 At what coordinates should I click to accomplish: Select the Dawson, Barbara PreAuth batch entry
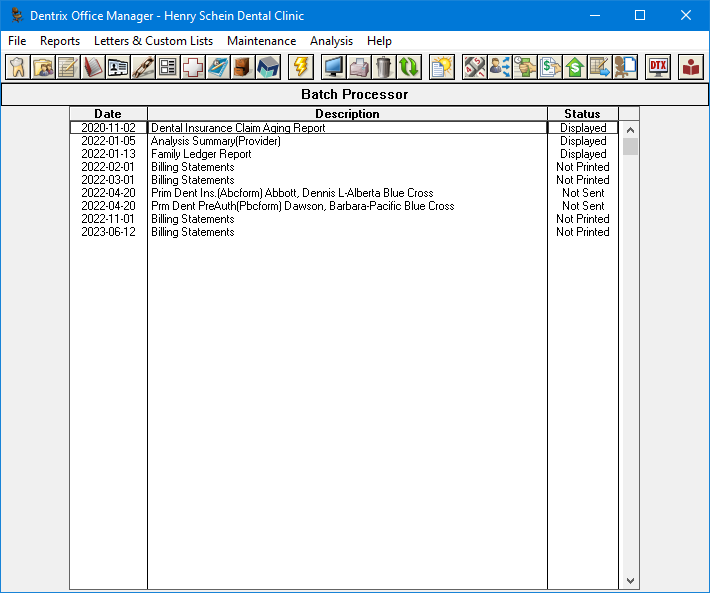pyautogui.click(x=302, y=206)
